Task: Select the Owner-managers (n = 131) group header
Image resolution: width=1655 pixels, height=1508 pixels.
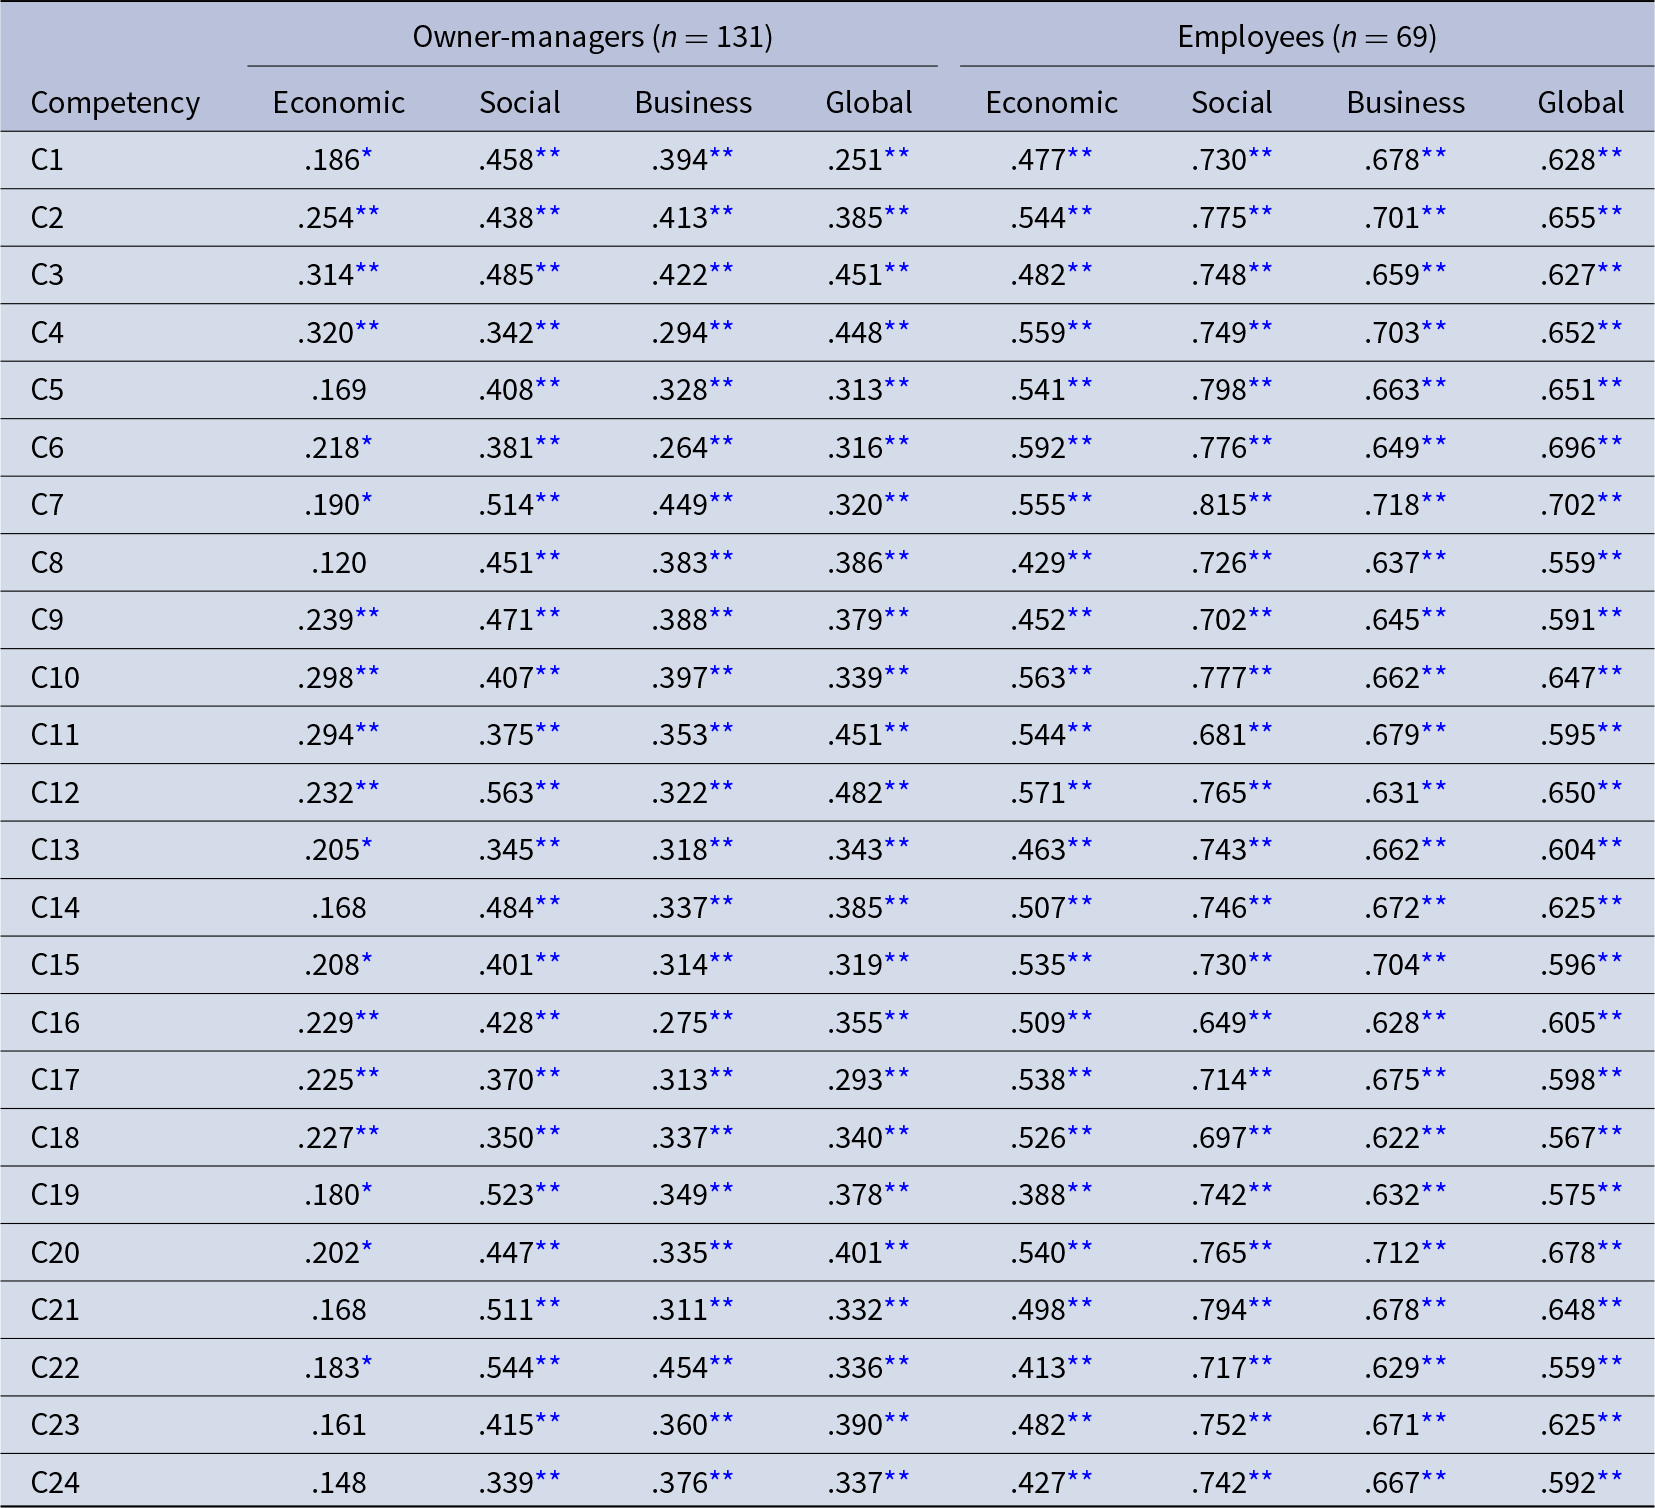Action: click(x=592, y=37)
